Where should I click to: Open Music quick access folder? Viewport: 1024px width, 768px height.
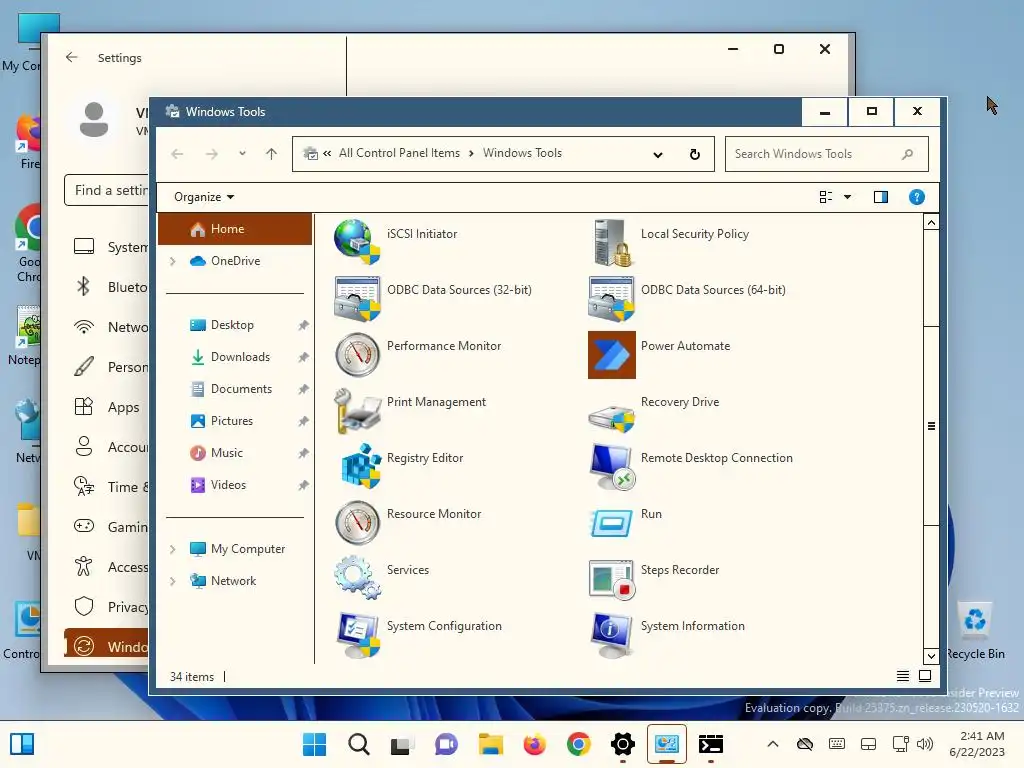pyautogui.click(x=227, y=453)
